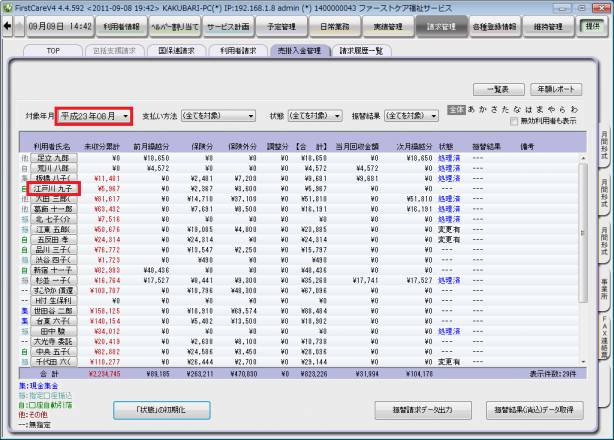The image size is (614, 440).
Task: Click the 年間レポート button
Action: (558, 89)
